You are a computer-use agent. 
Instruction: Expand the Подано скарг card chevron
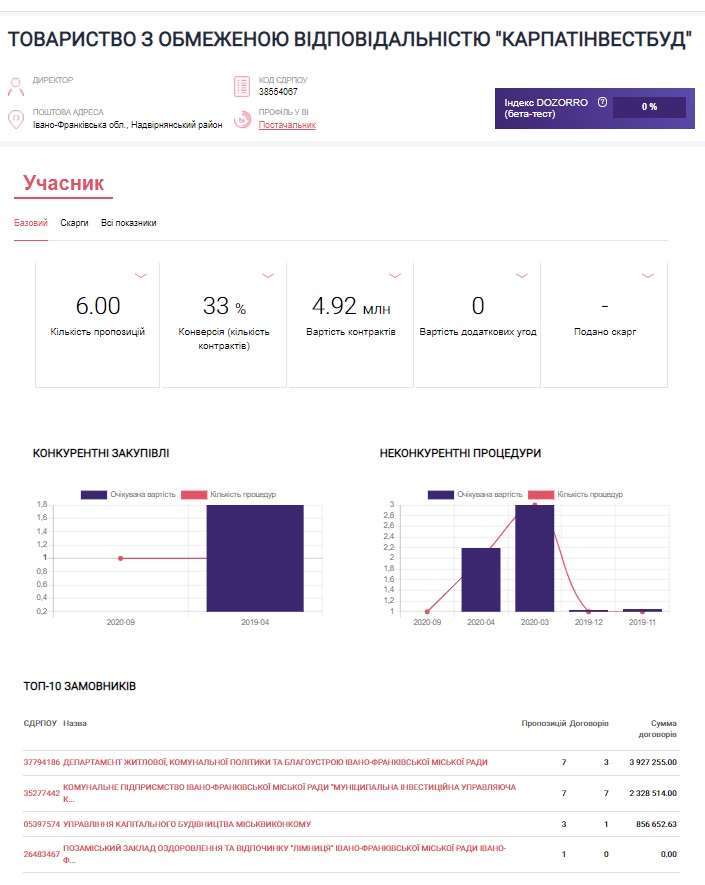pyautogui.click(x=648, y=276)
